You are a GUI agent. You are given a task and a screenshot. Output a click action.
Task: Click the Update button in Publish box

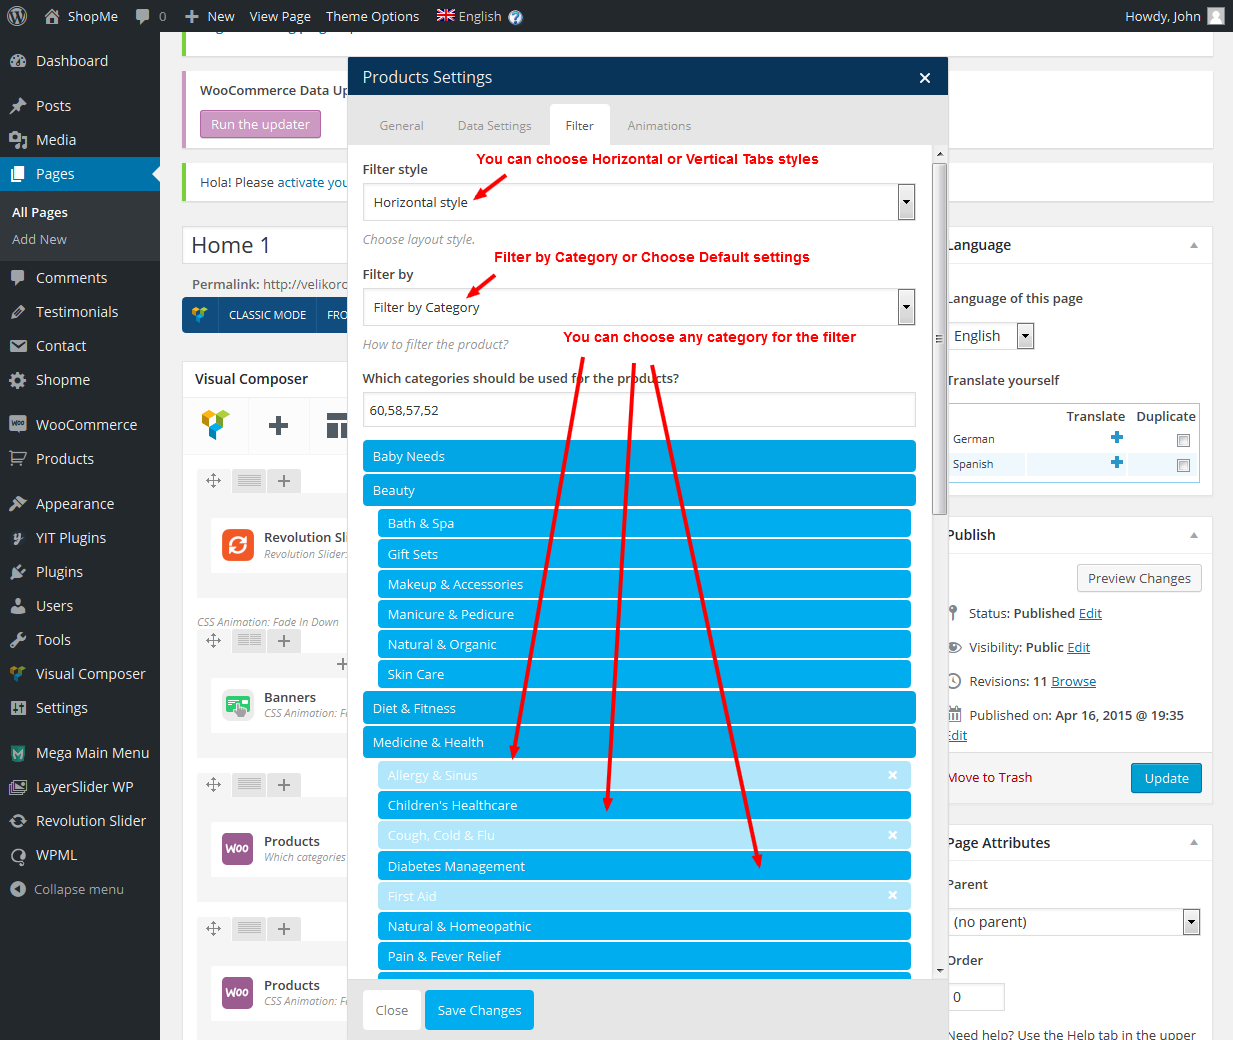click(x=1166, y=778)
